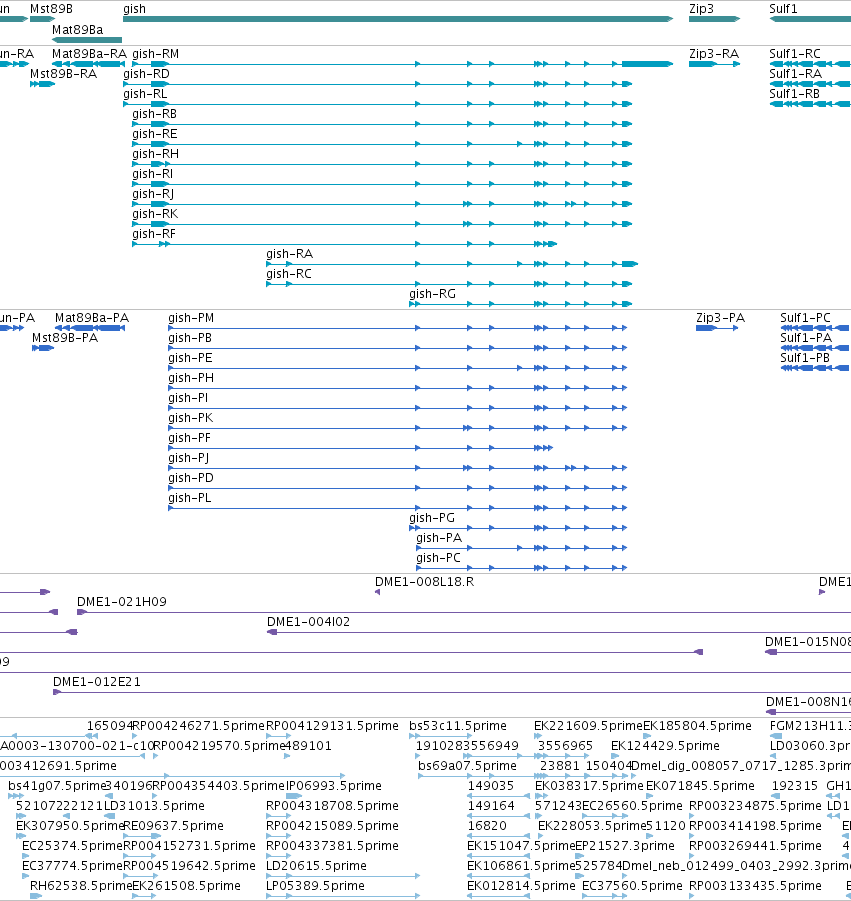Click the gish-RA transcript label
Viewport: 851px width, 901px height.
(289, 254)
